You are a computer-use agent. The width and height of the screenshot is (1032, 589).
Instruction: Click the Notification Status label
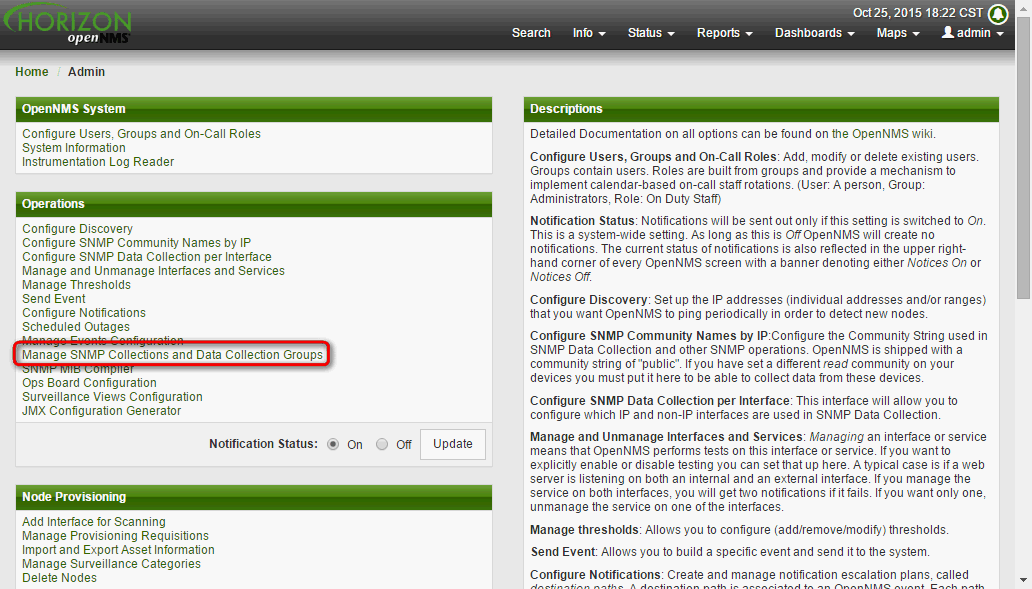coord(263,444)
